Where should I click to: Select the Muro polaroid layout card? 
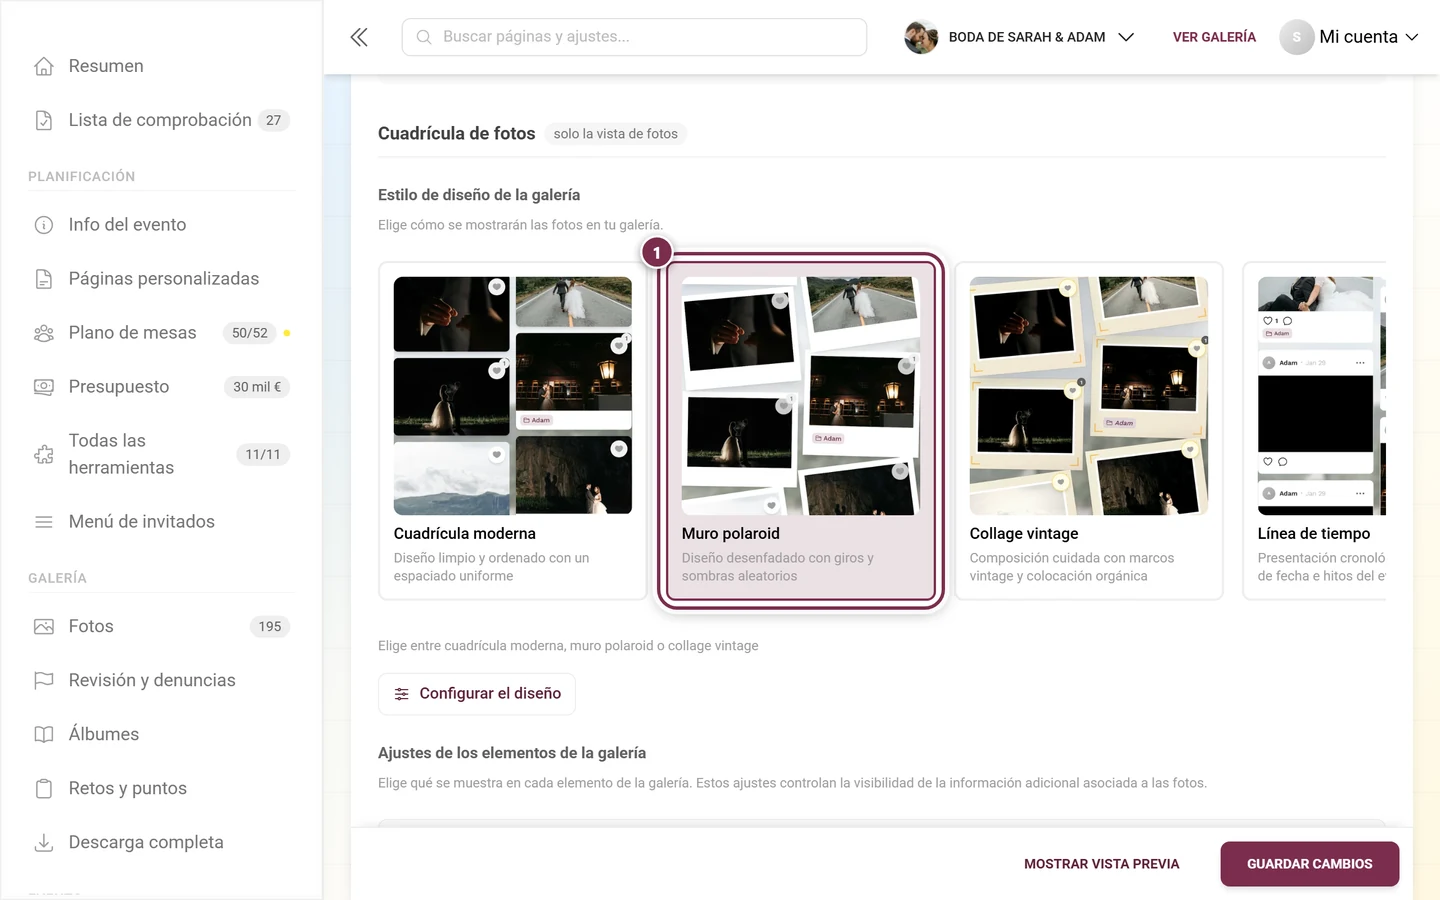coord(801,431)
